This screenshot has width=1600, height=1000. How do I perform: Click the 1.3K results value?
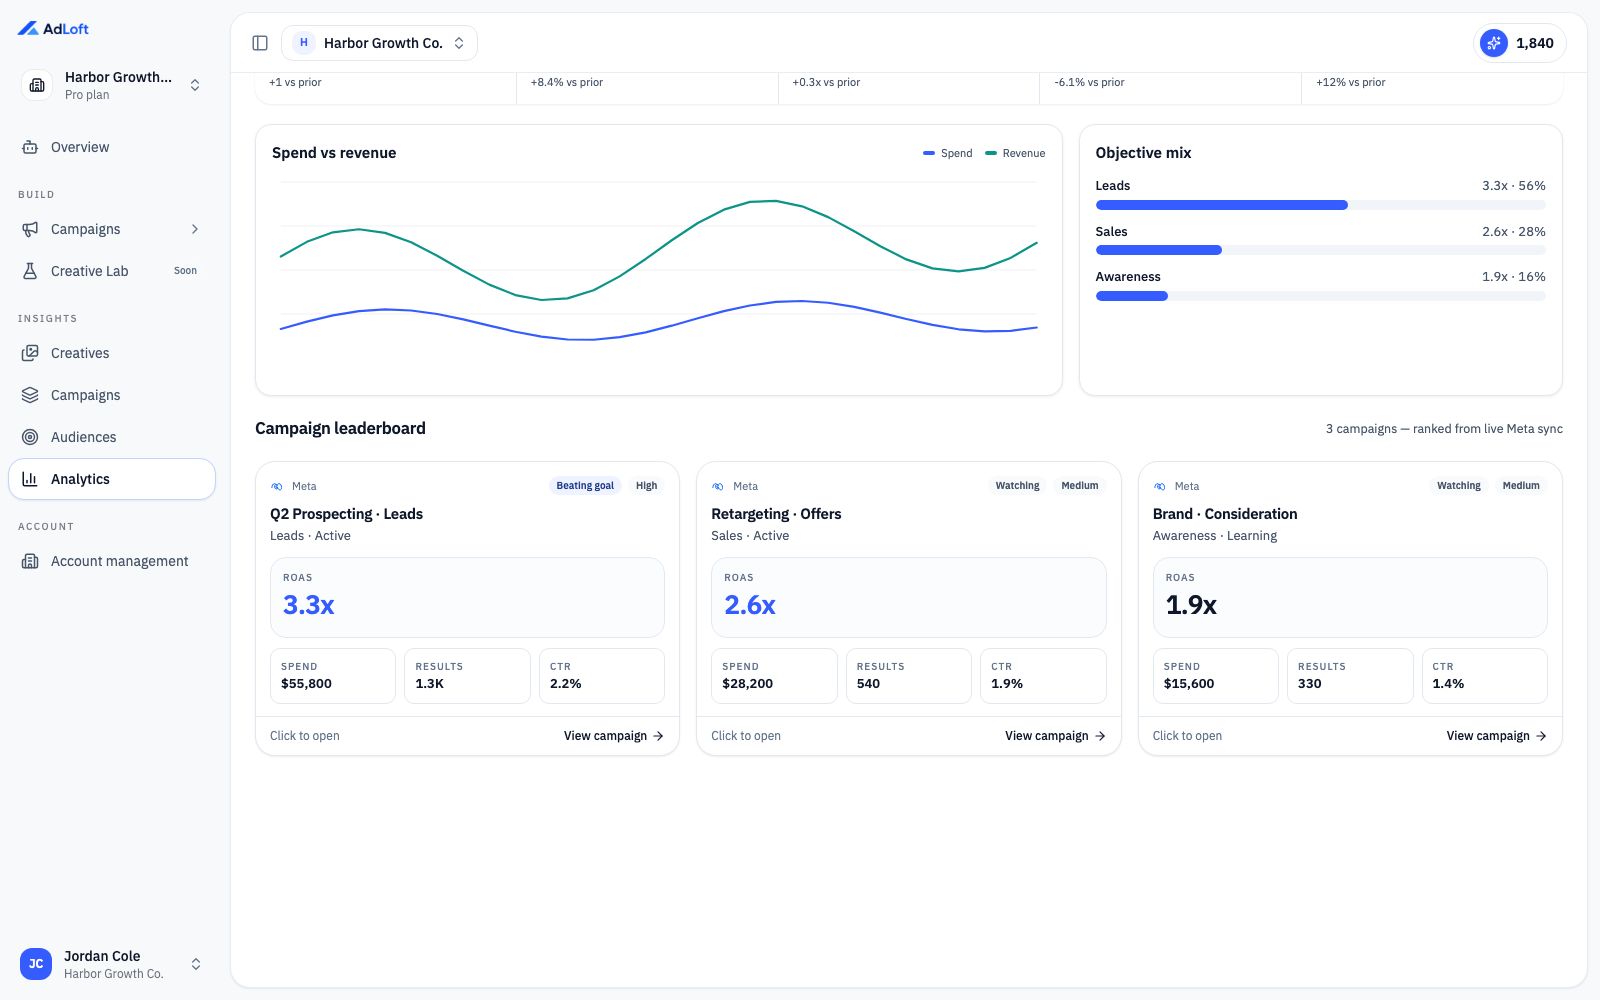[x=429, y=684]
